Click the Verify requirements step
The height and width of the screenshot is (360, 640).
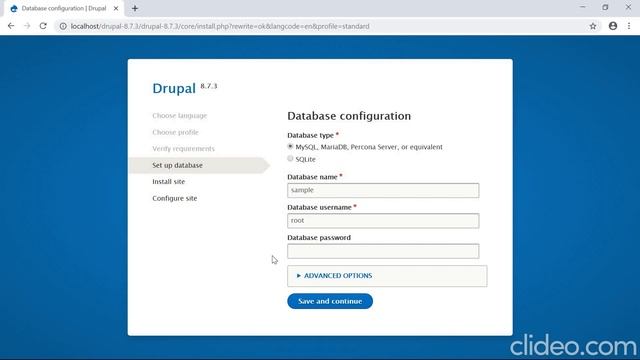[183, 149]
